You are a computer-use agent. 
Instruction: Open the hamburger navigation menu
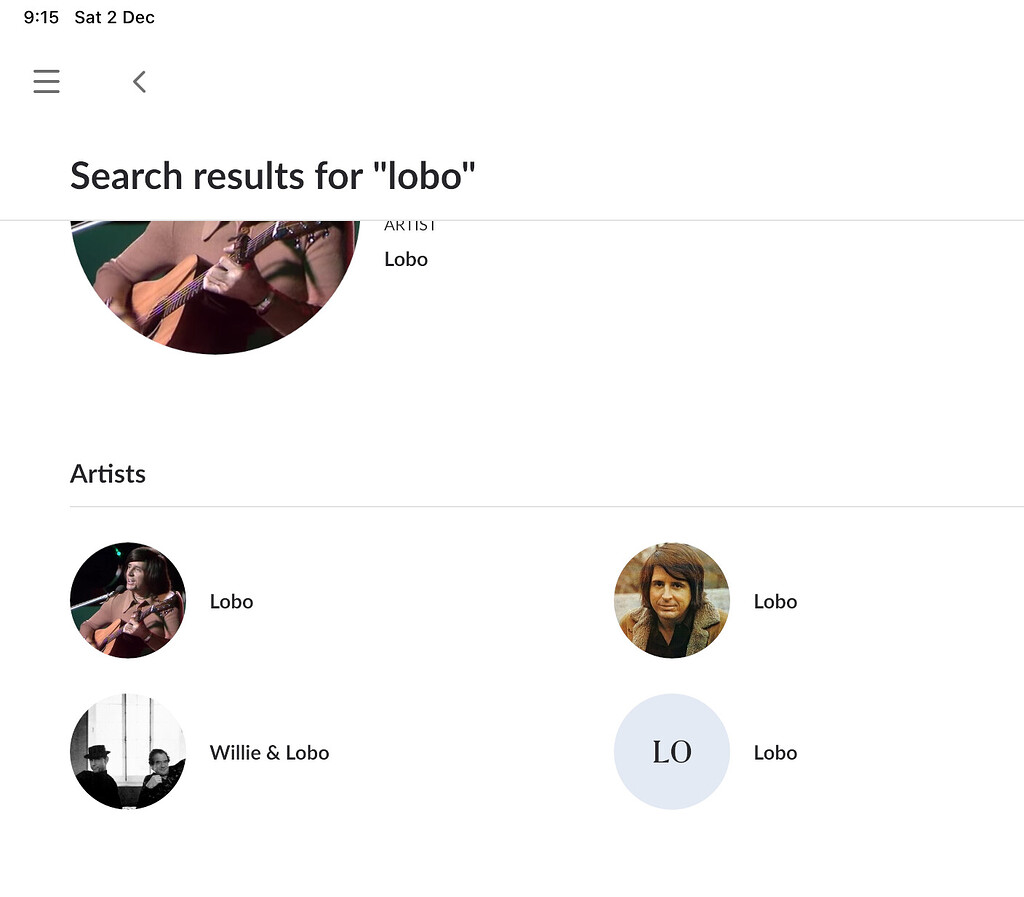click(x=46, y=81)
